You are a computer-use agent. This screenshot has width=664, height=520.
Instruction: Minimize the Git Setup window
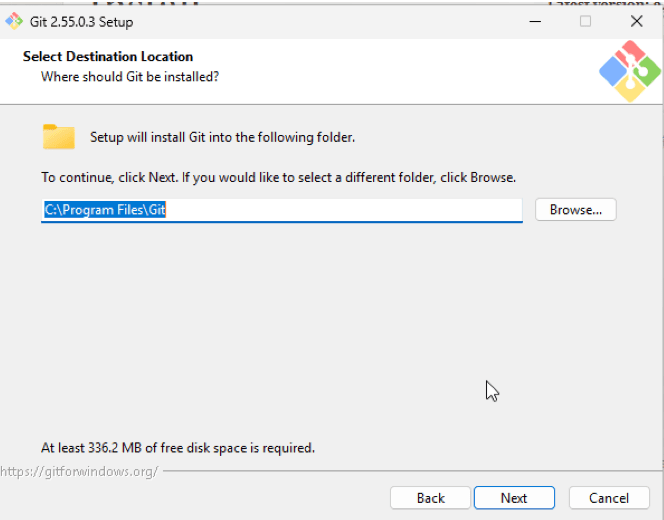click(535, 21)
